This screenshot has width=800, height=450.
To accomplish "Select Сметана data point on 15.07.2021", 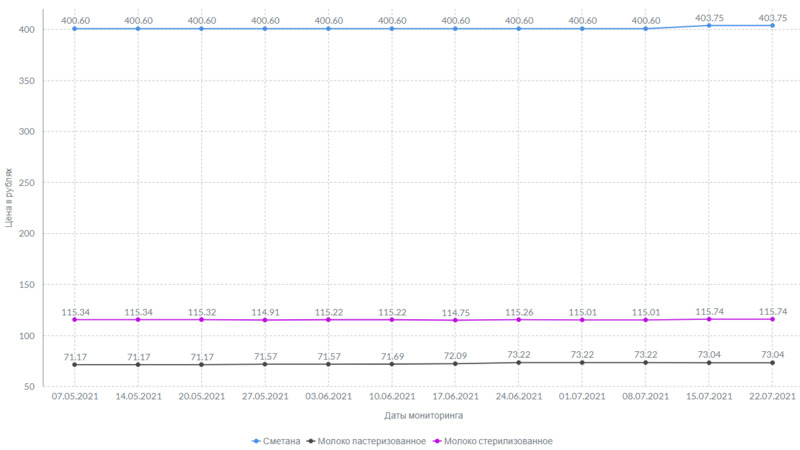I will 709,25.
